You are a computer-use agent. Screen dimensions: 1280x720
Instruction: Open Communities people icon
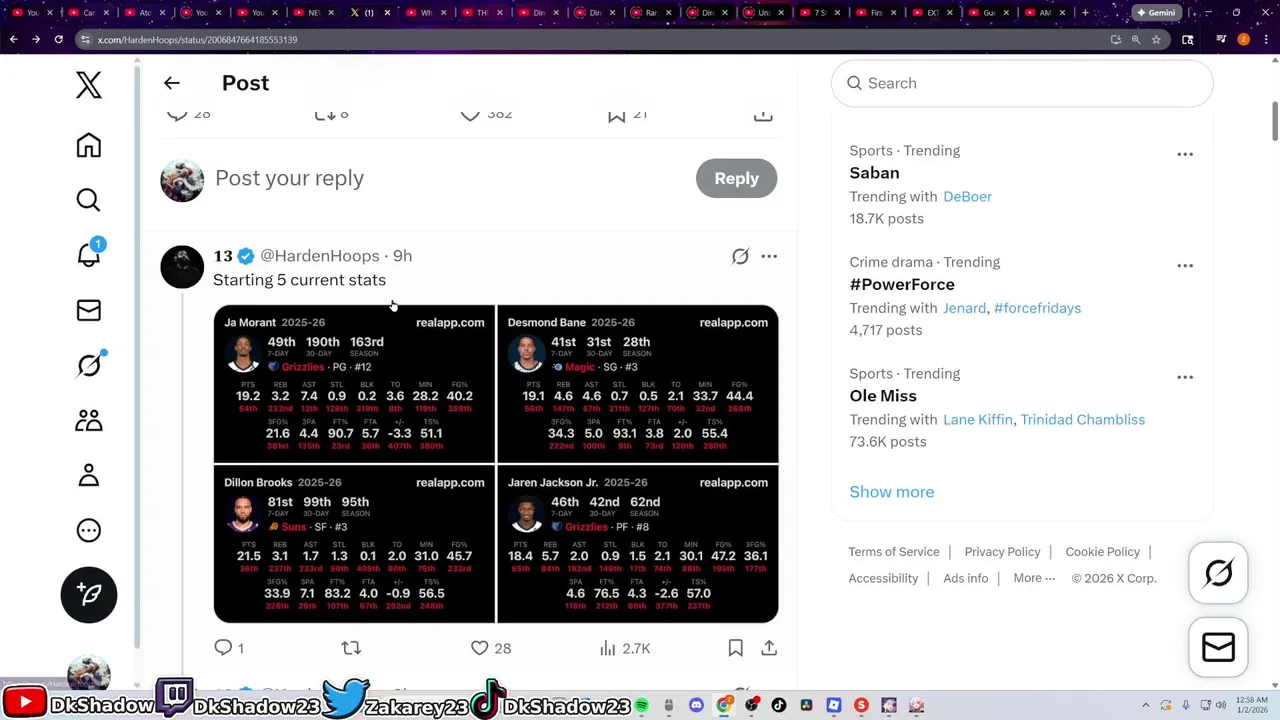[89, 420]
